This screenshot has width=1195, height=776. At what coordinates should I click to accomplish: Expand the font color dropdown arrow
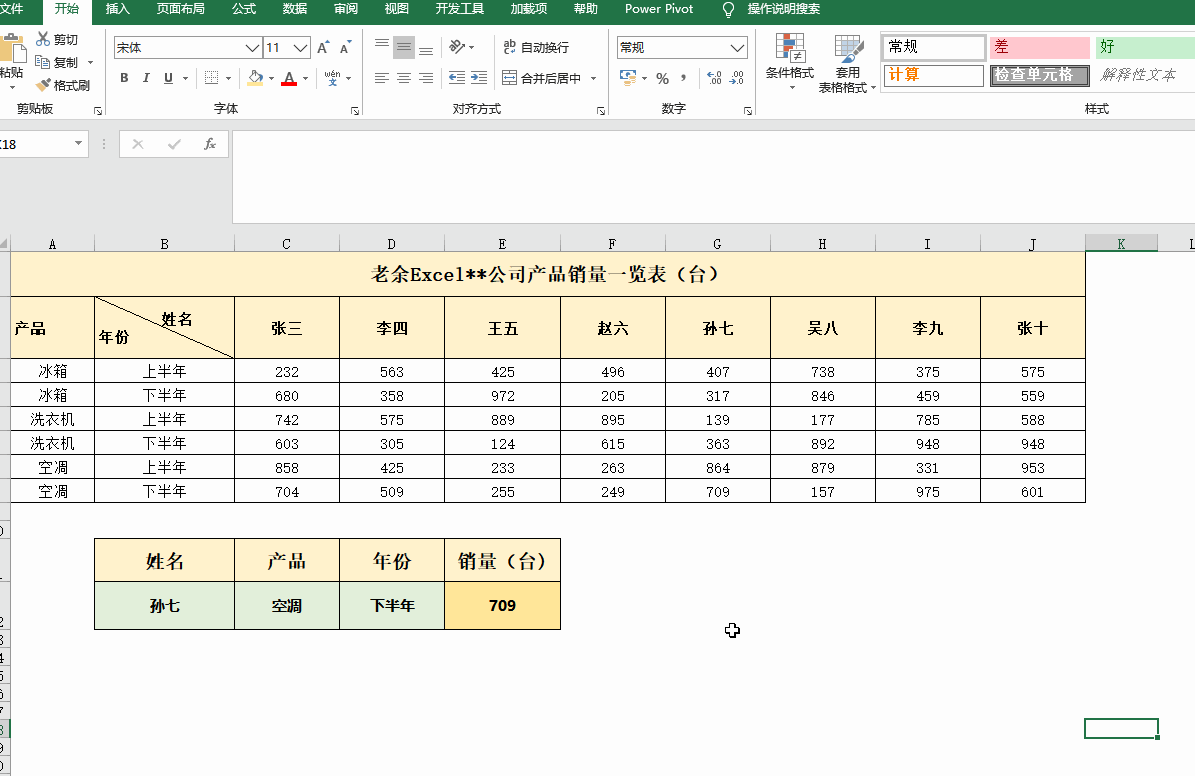coord(306,78)
